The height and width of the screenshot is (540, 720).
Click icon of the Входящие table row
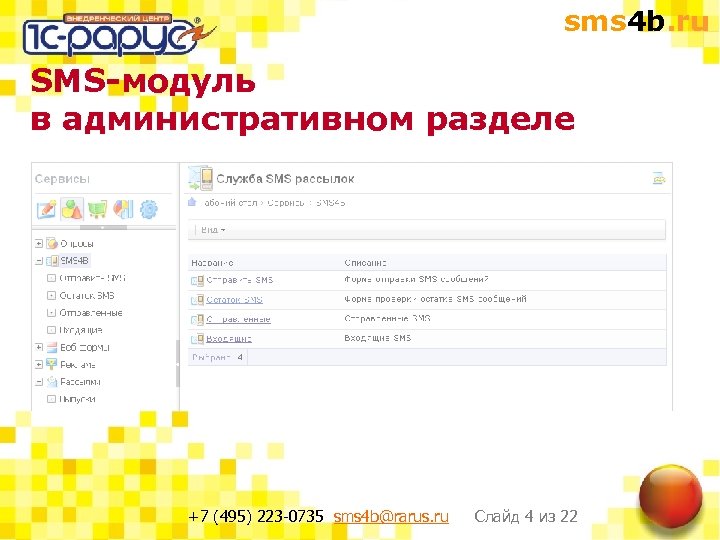click(197, 339)
